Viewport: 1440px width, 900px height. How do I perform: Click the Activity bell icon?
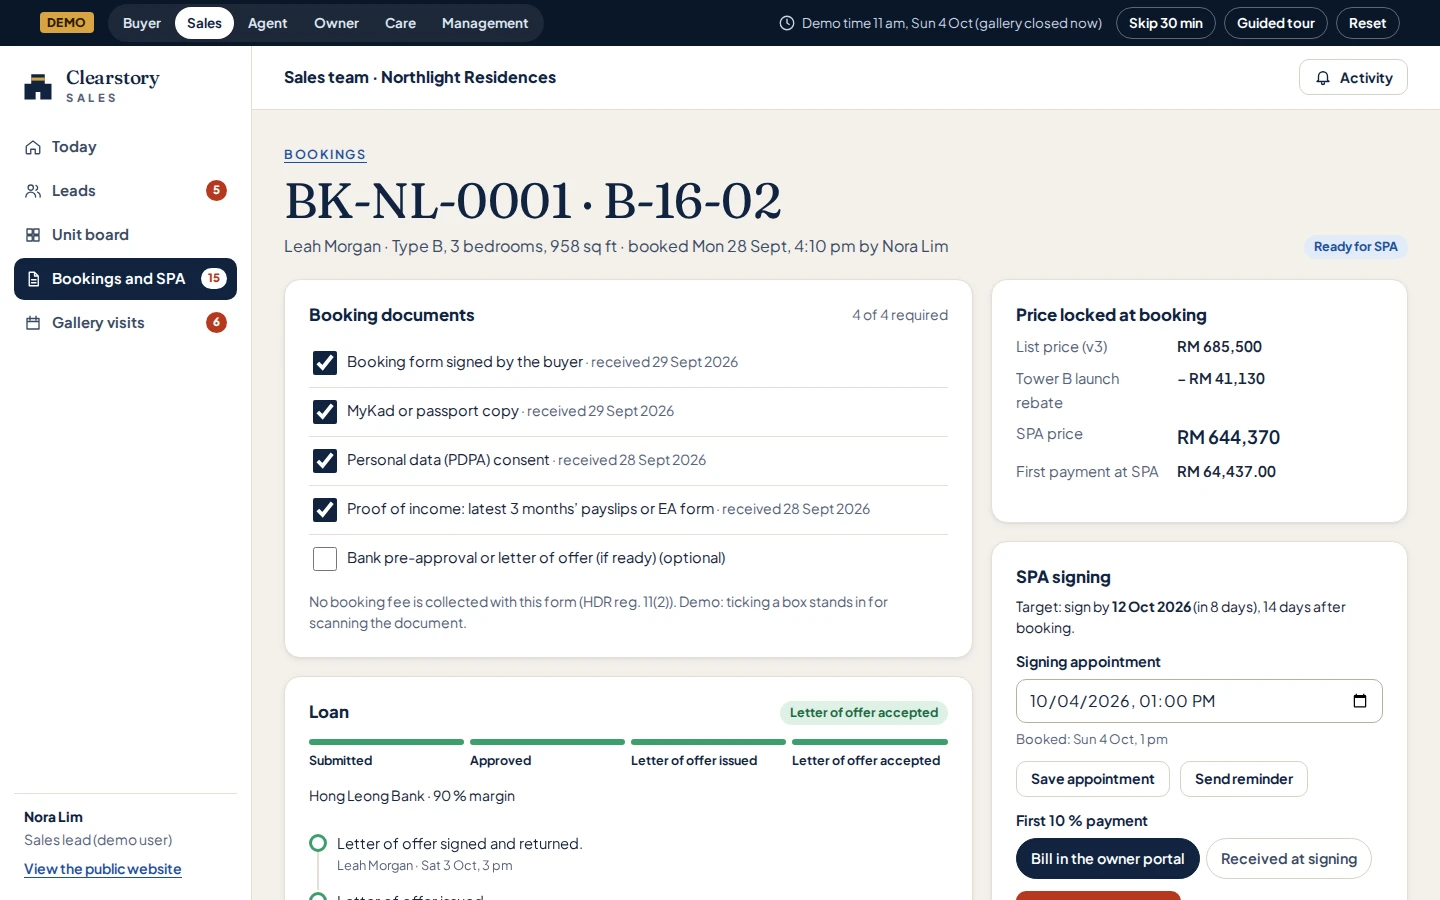click(x=1323, y=78)
